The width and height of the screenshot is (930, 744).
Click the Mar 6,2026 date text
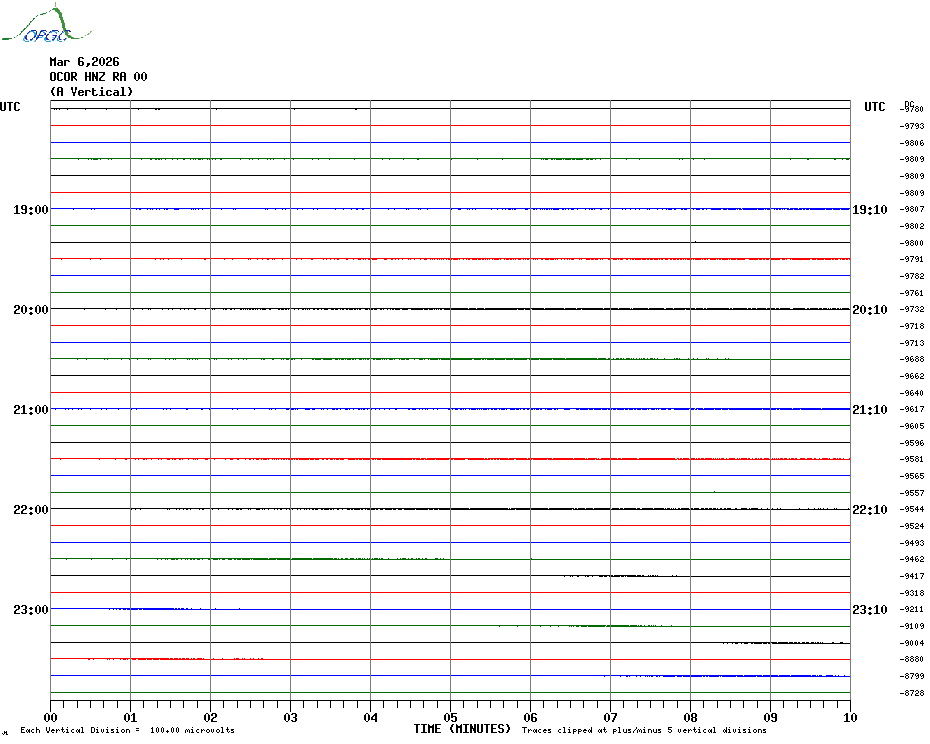click(84, 62)
